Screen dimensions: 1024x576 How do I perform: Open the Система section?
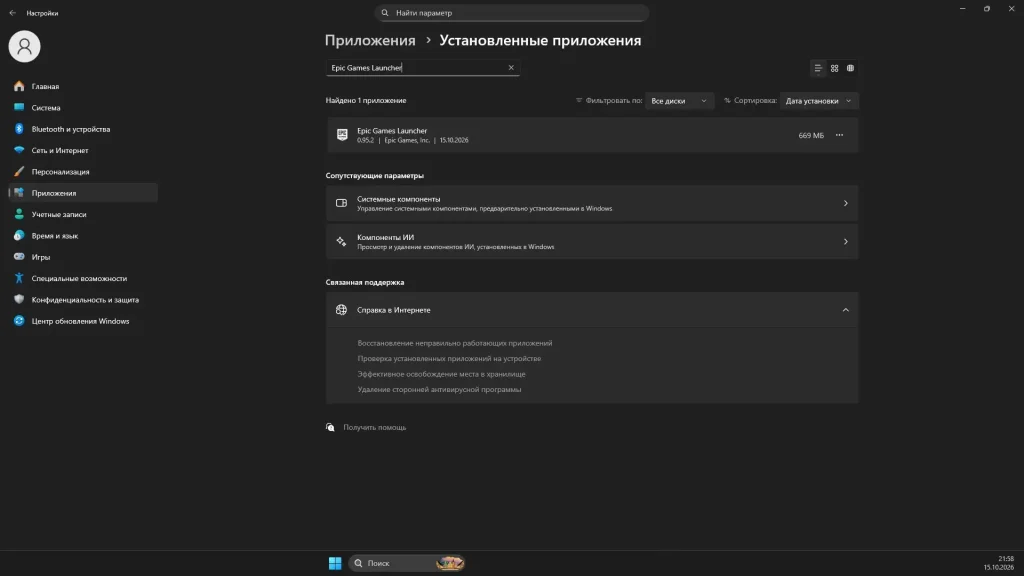pyautogui.click(x=83, y=108)
